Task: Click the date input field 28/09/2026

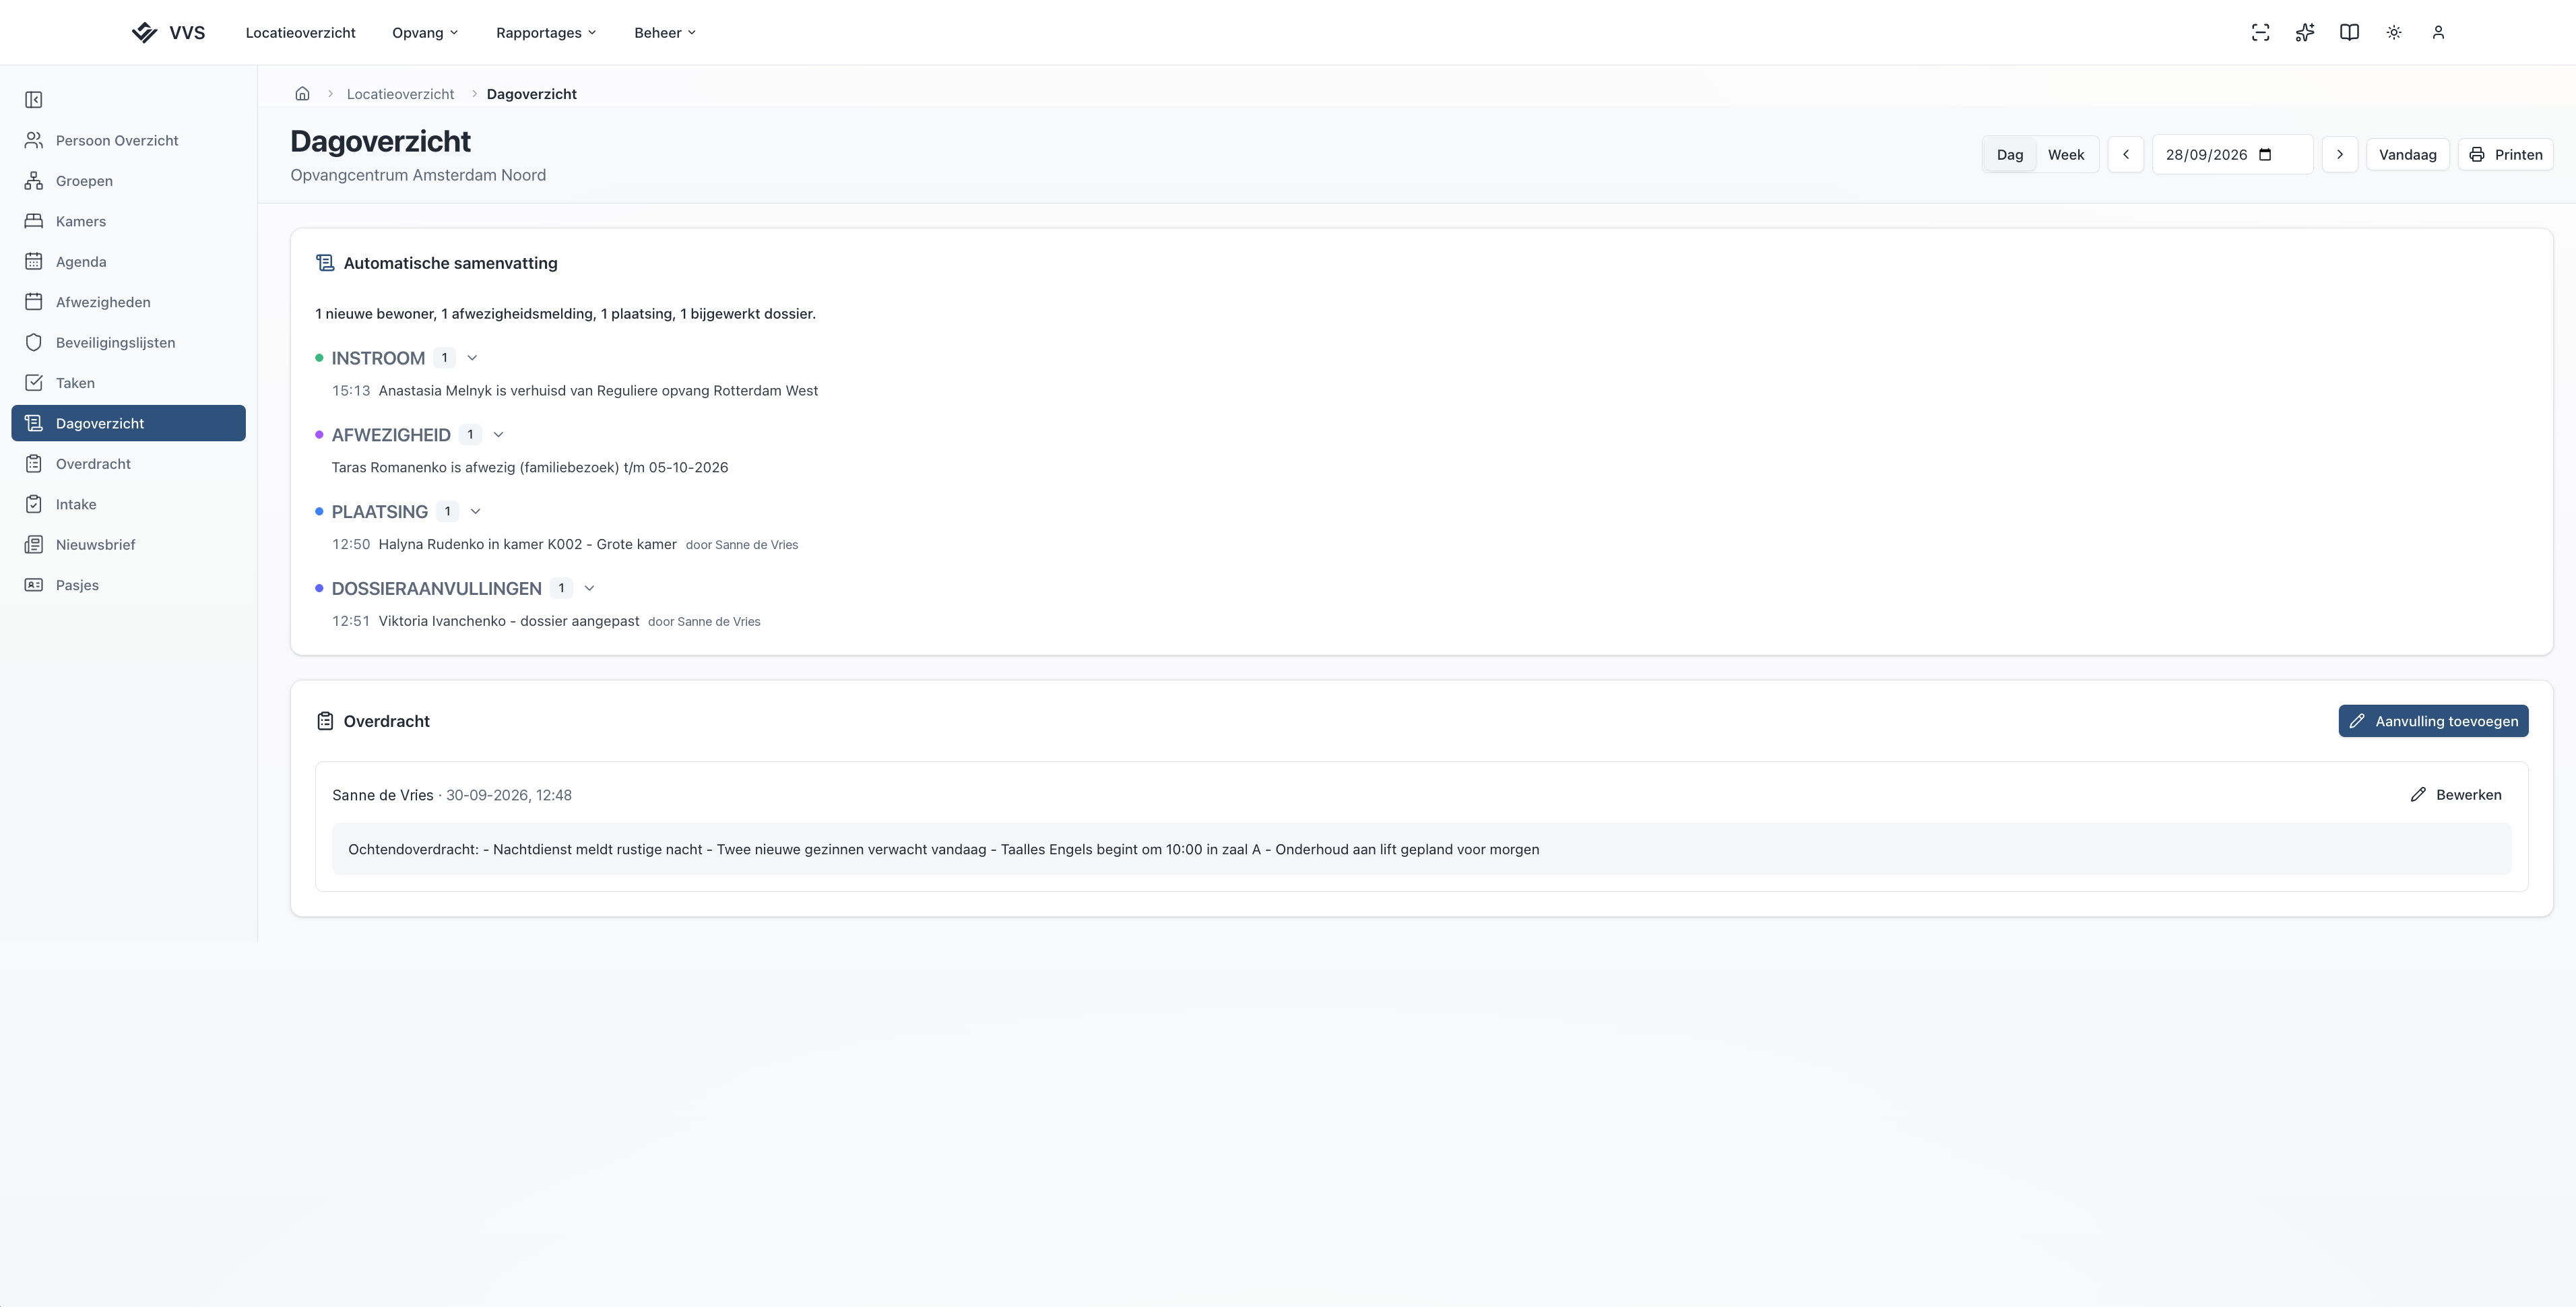Action: tap(2232, 155)
